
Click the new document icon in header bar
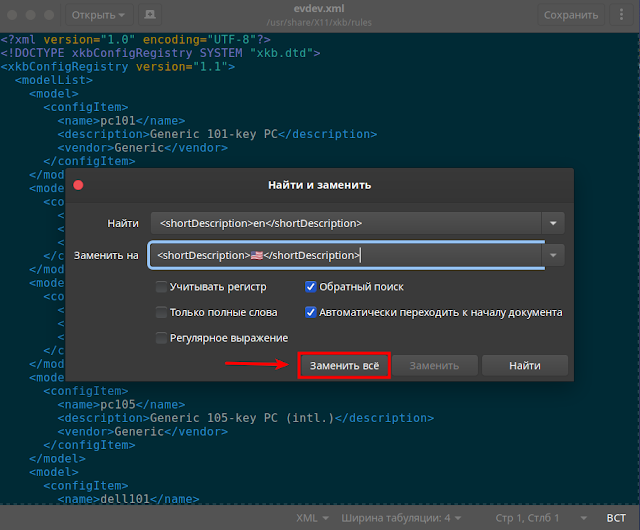(150, 15)
